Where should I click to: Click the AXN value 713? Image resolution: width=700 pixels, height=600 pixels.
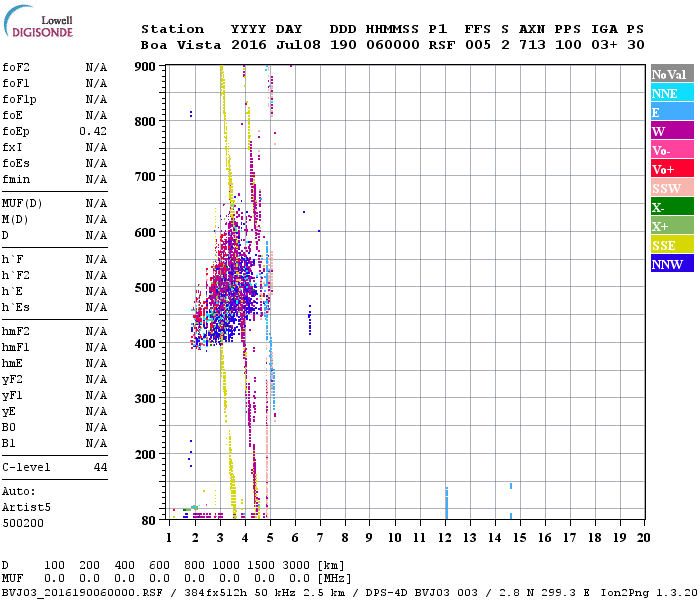point(532,45)
